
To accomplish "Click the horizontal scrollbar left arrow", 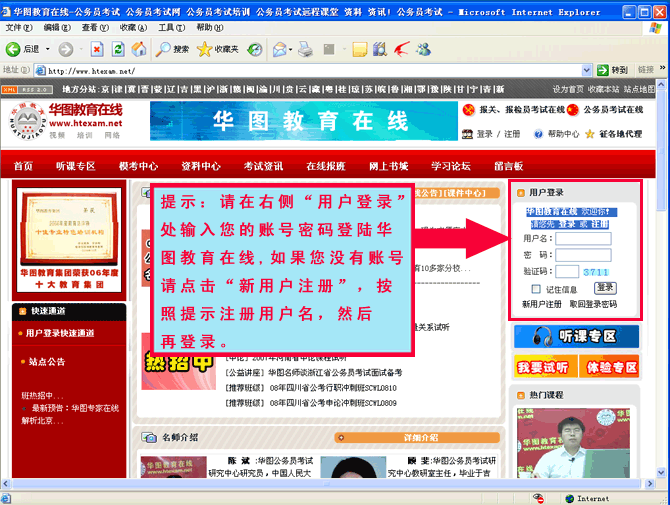I will (5, 484).
